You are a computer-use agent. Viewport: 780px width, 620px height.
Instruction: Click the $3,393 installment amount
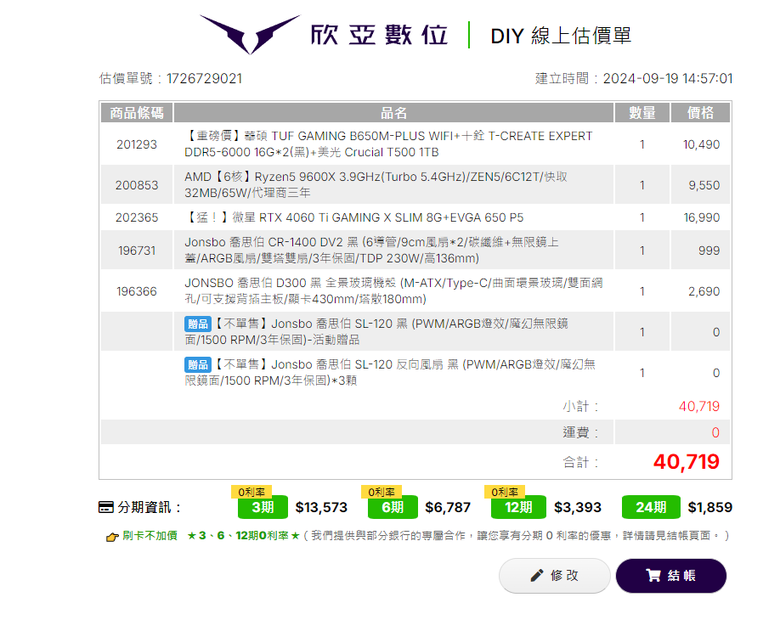578,508
